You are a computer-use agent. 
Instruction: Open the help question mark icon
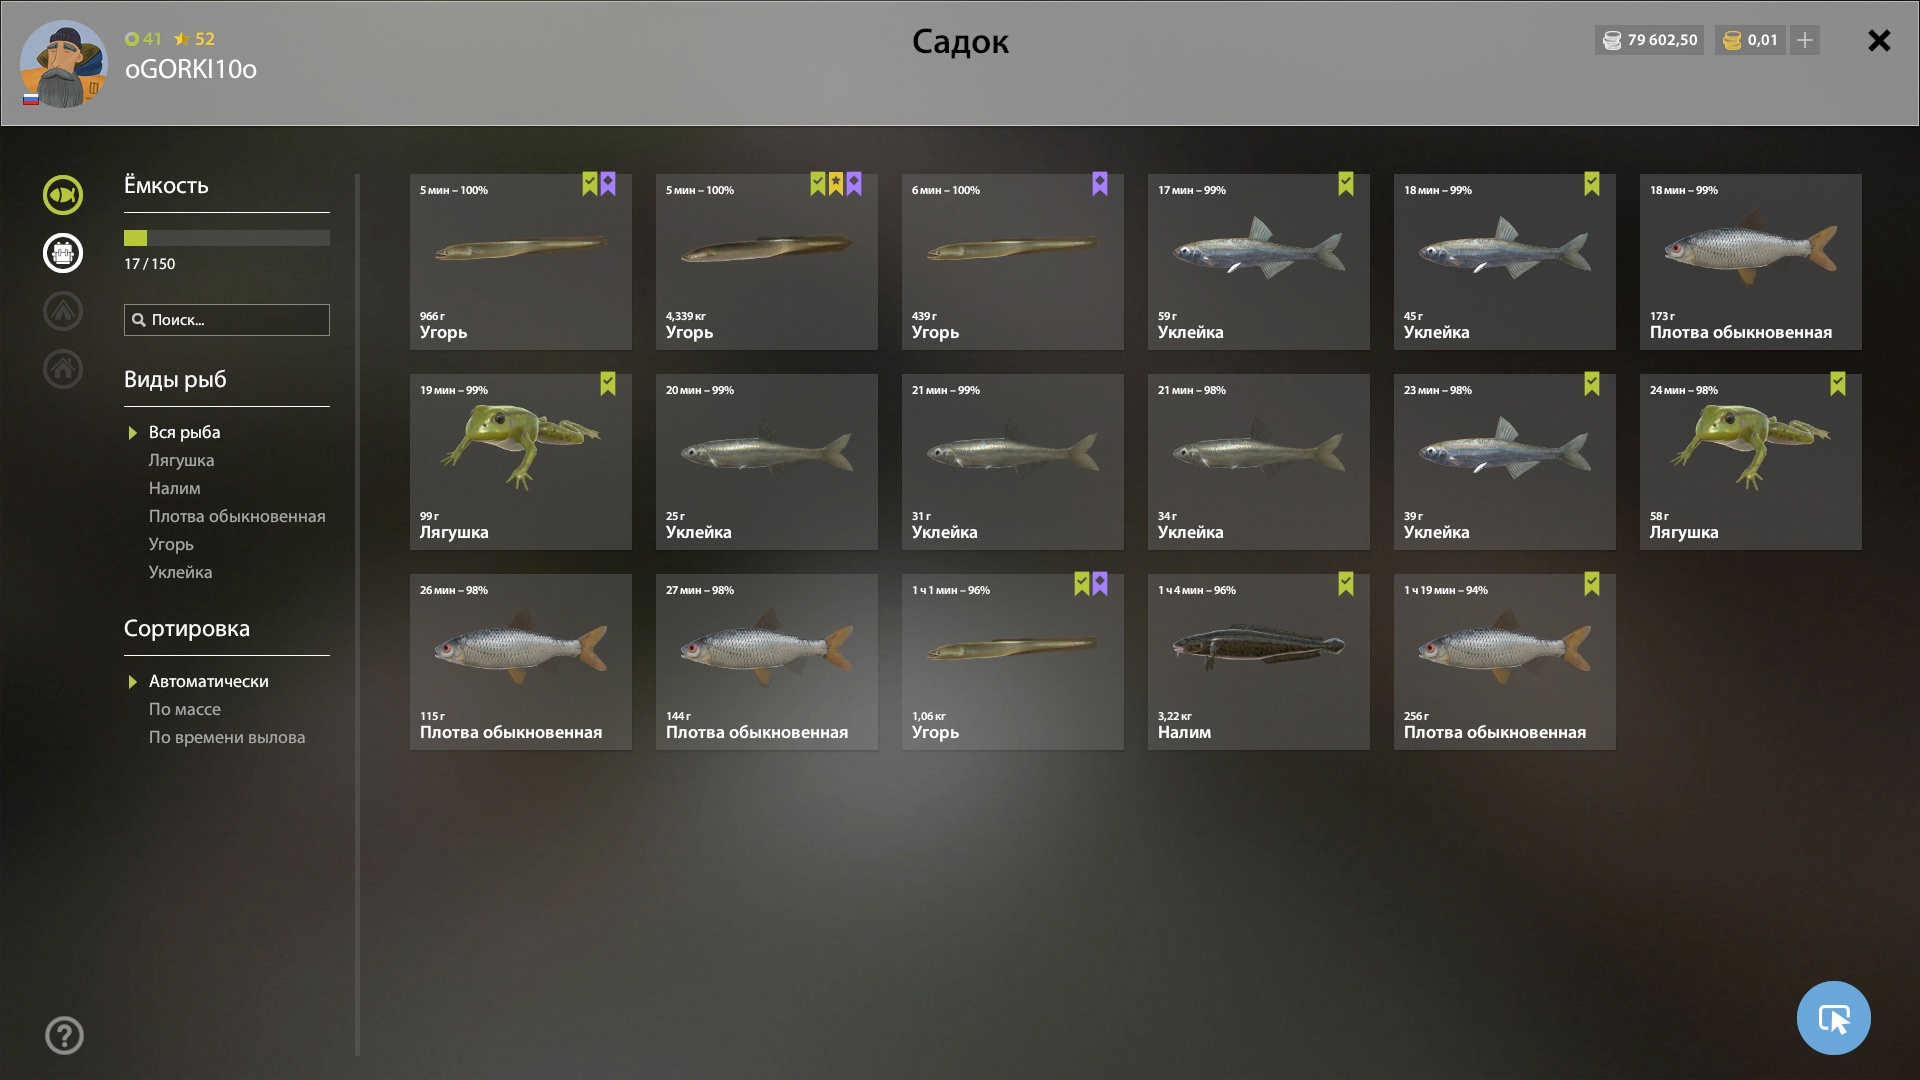pyautogui.click(x=64, y=1036)
